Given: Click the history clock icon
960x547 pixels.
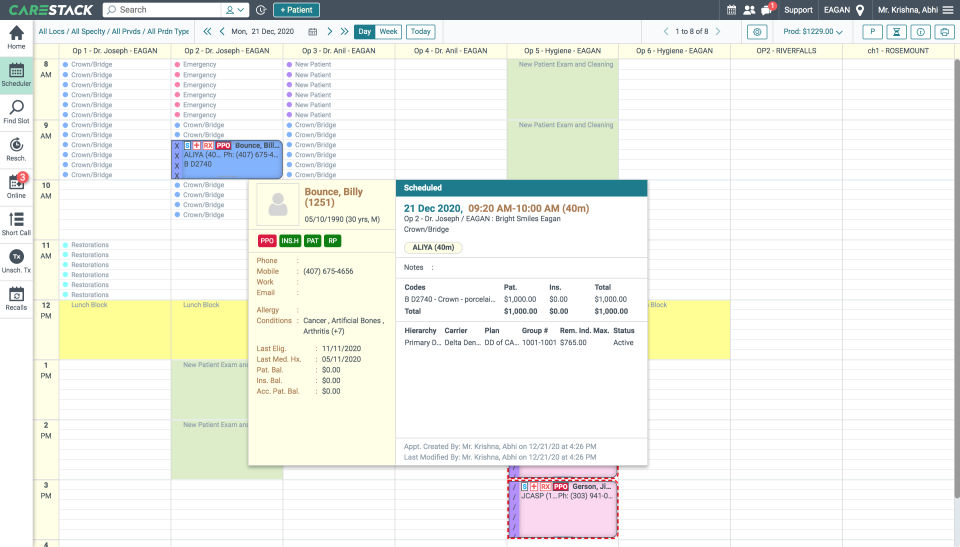Looking at the screenshot, I should pyautogui.click(x=261, y=10).
